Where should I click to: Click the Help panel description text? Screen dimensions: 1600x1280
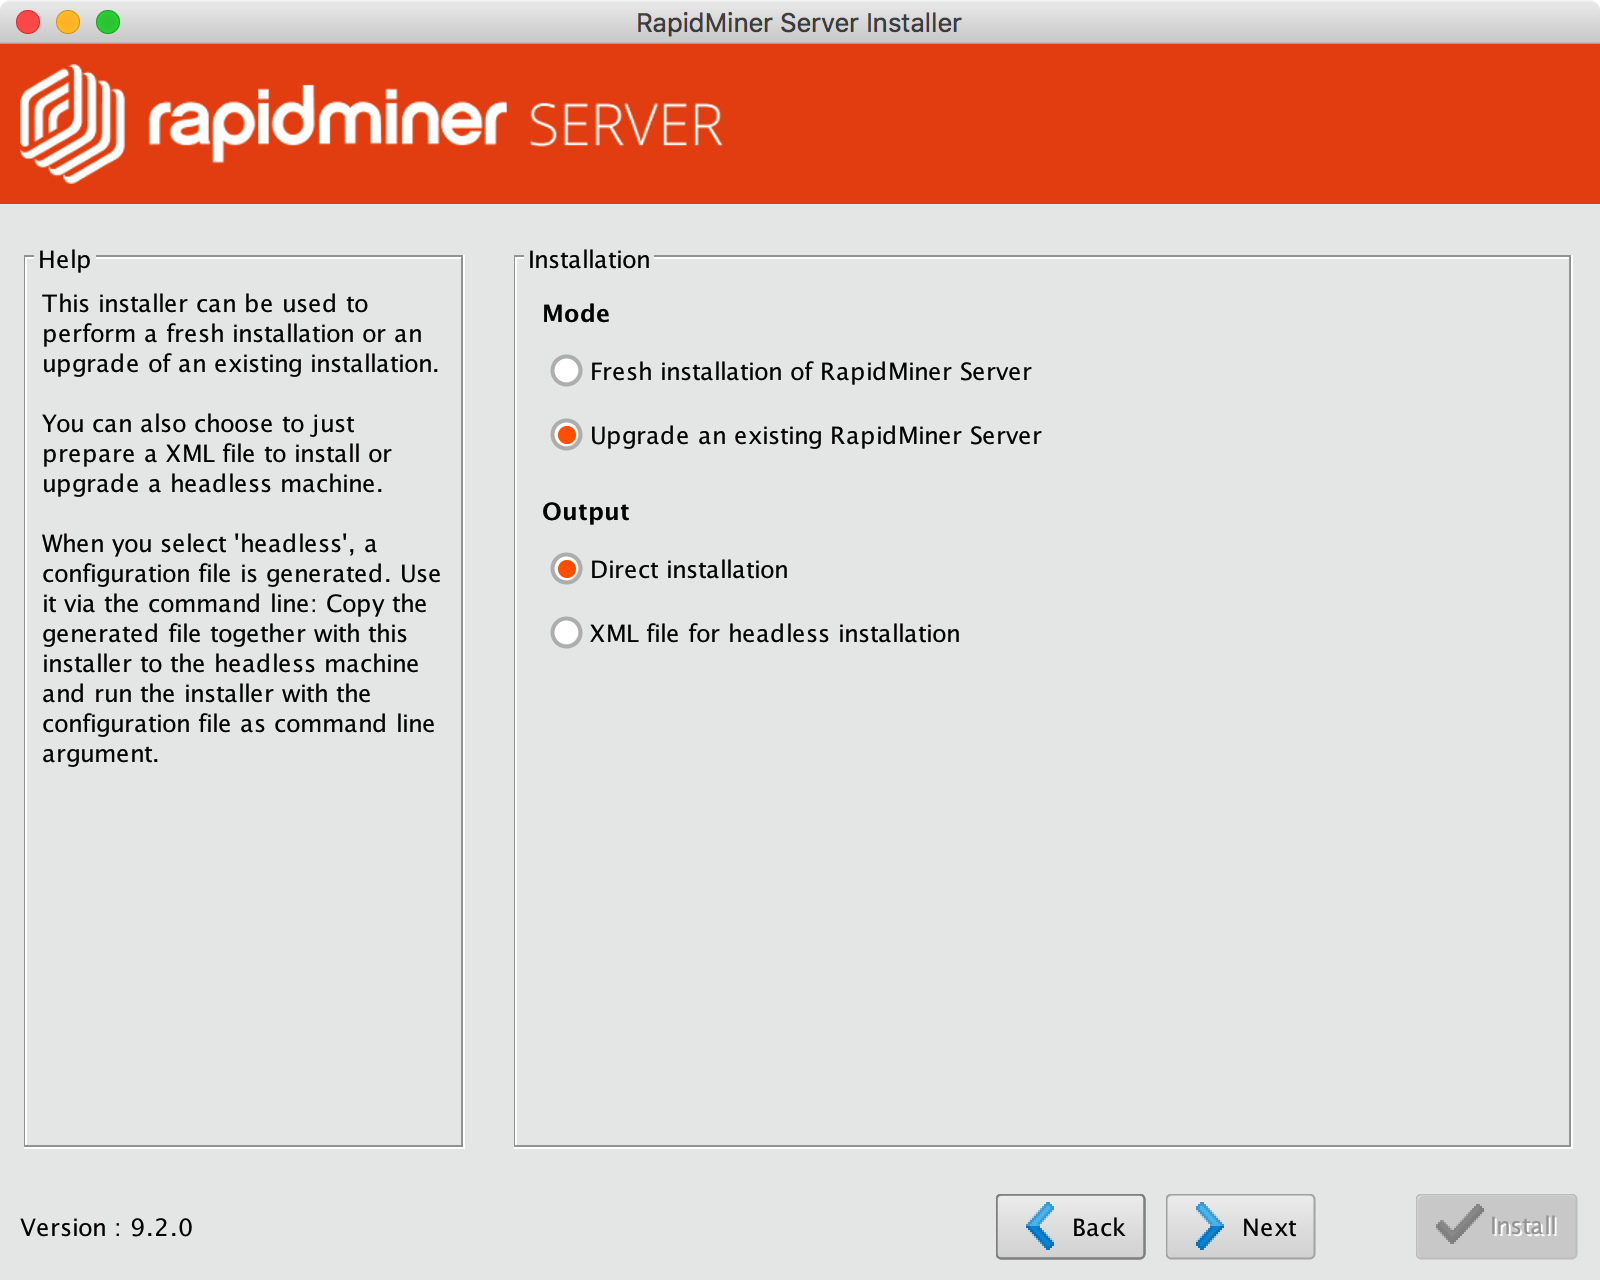240,528
